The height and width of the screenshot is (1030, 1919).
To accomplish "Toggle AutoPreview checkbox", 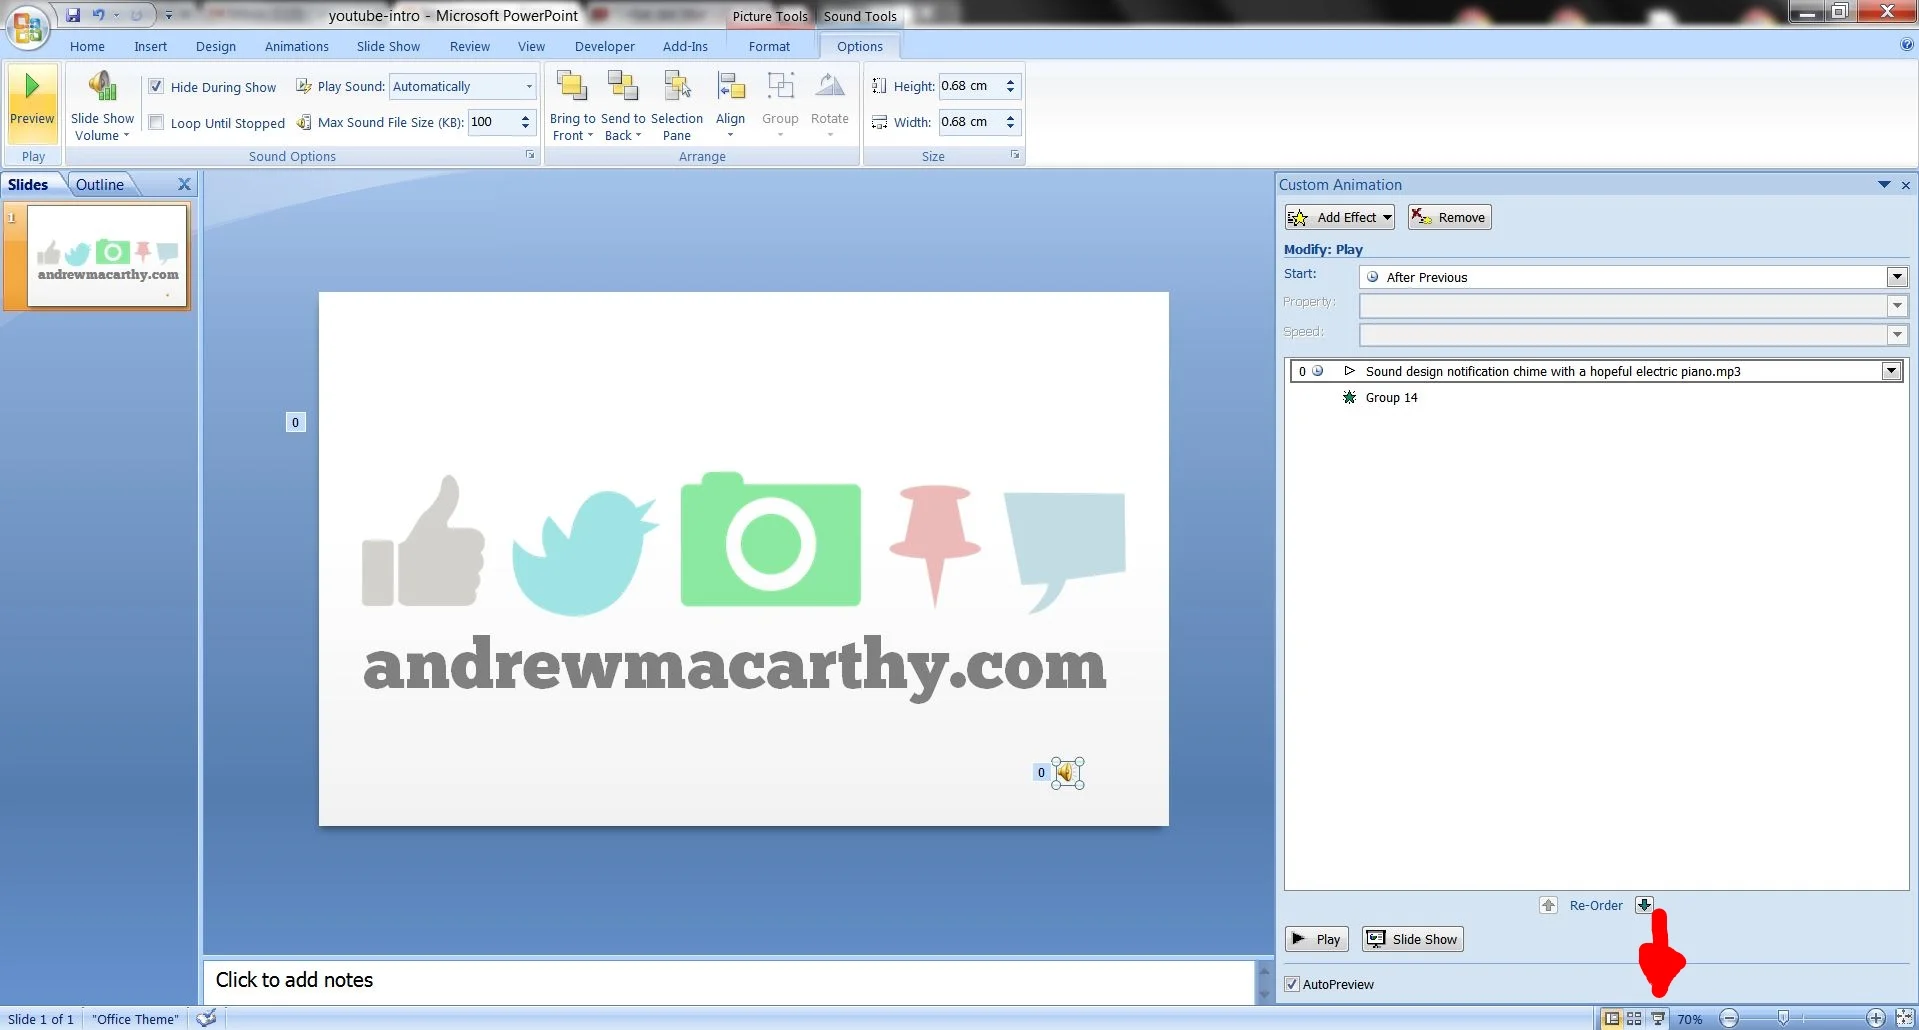I will (x=1292, y=984).
